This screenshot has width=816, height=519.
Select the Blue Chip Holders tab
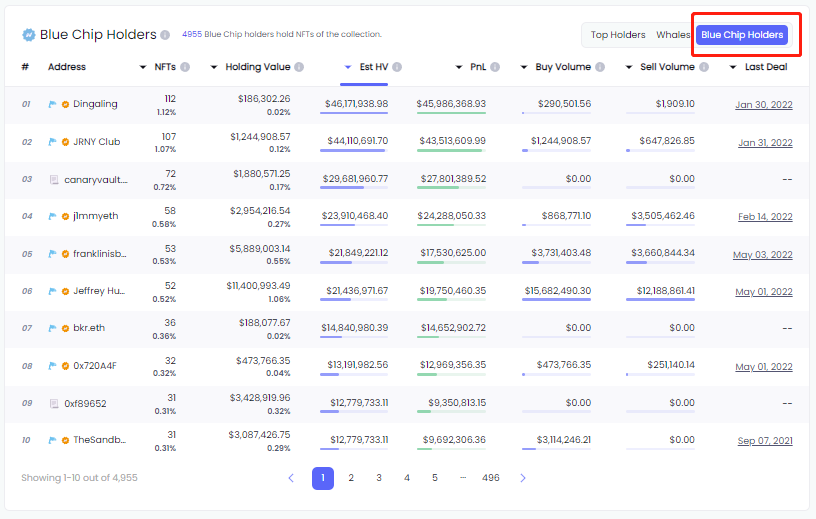pos(742,35)
